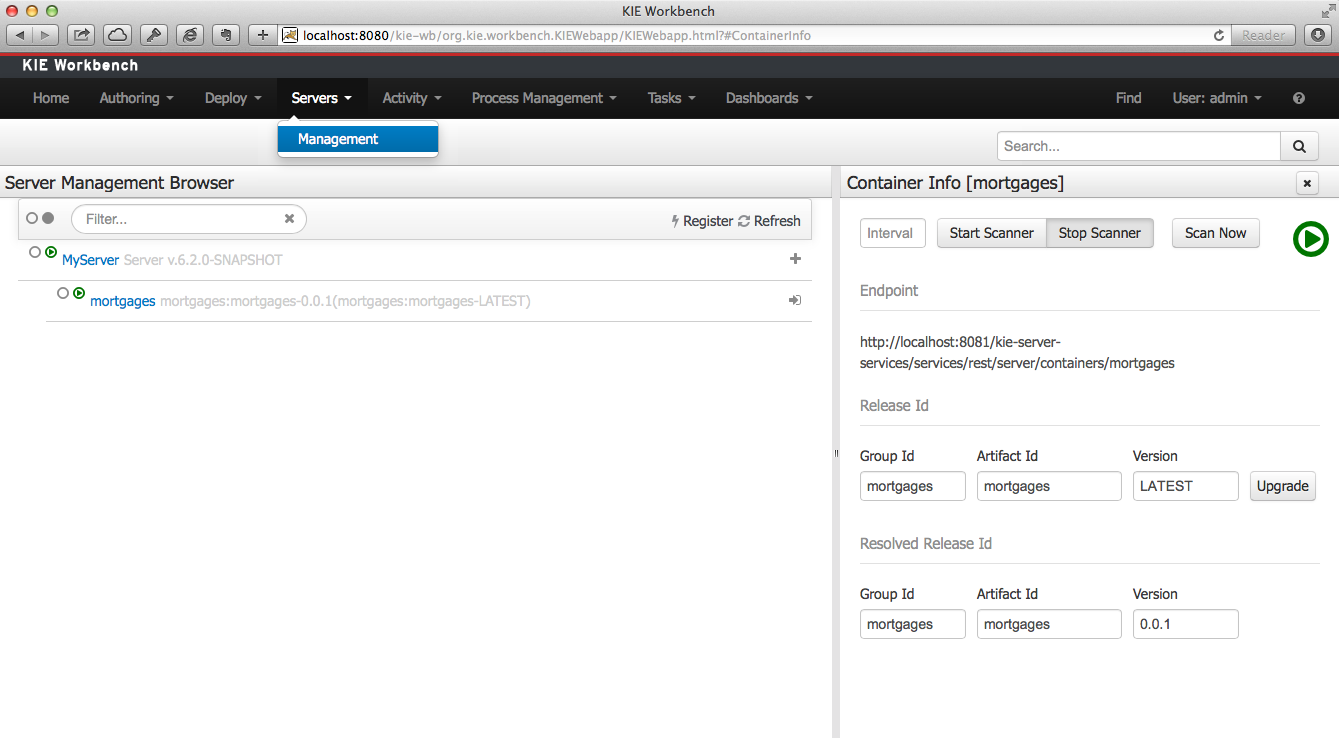Click the large green start container icon
Viewport: 1339px width, 738px height.
pos(1310,239)
